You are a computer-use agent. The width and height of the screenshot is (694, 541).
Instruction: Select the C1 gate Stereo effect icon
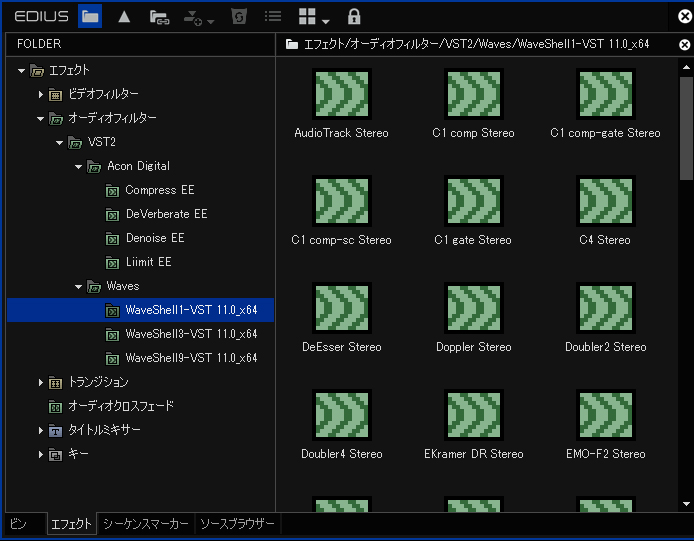point(474,201)
